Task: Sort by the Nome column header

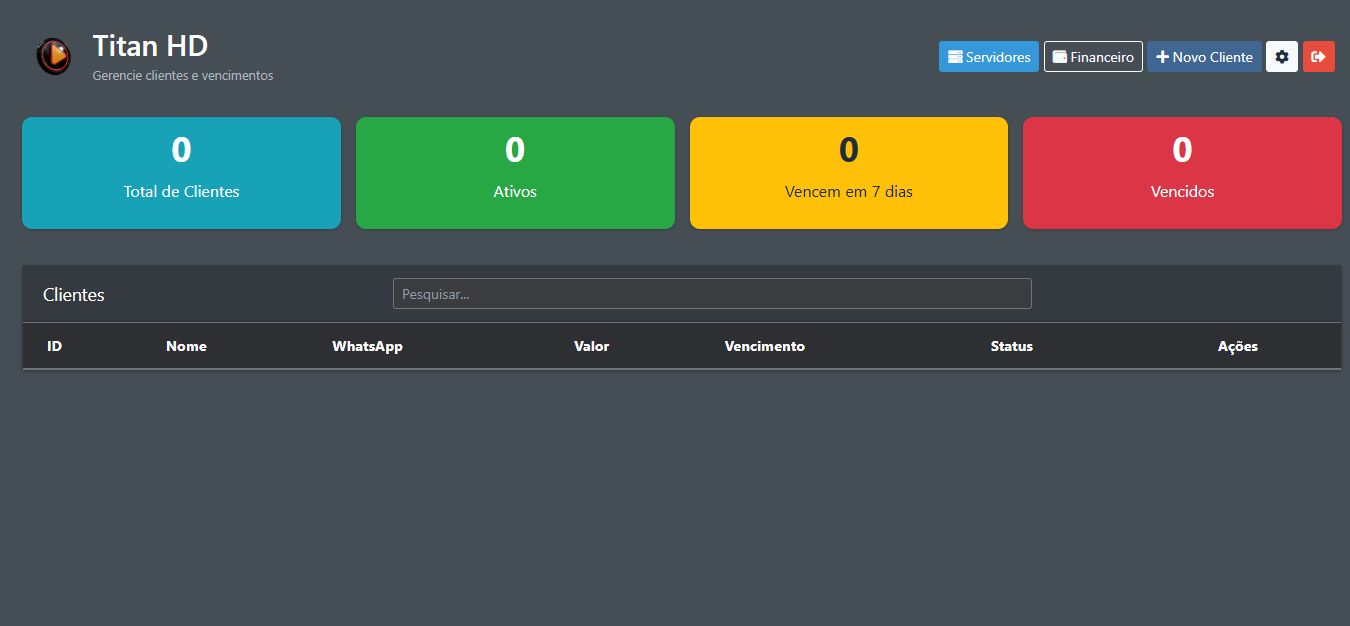Action: [186, 346]
